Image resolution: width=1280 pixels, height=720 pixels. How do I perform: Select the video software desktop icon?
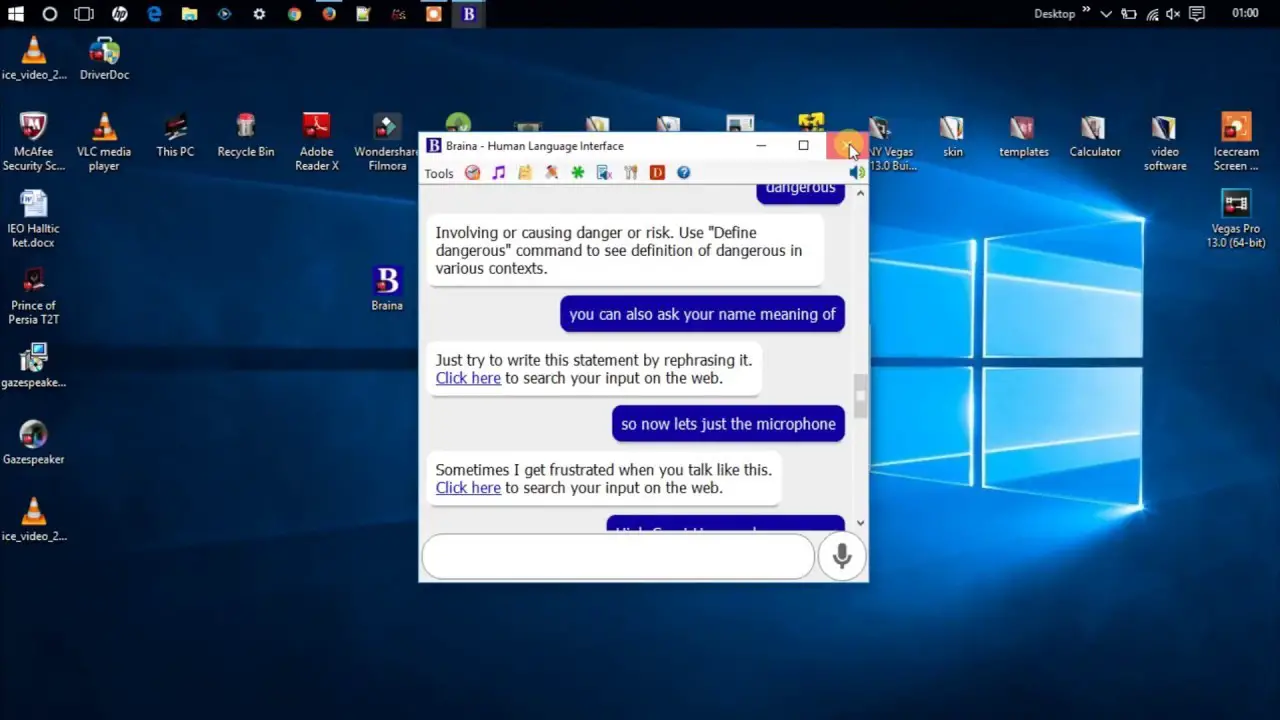click(x=1165, y=141)
